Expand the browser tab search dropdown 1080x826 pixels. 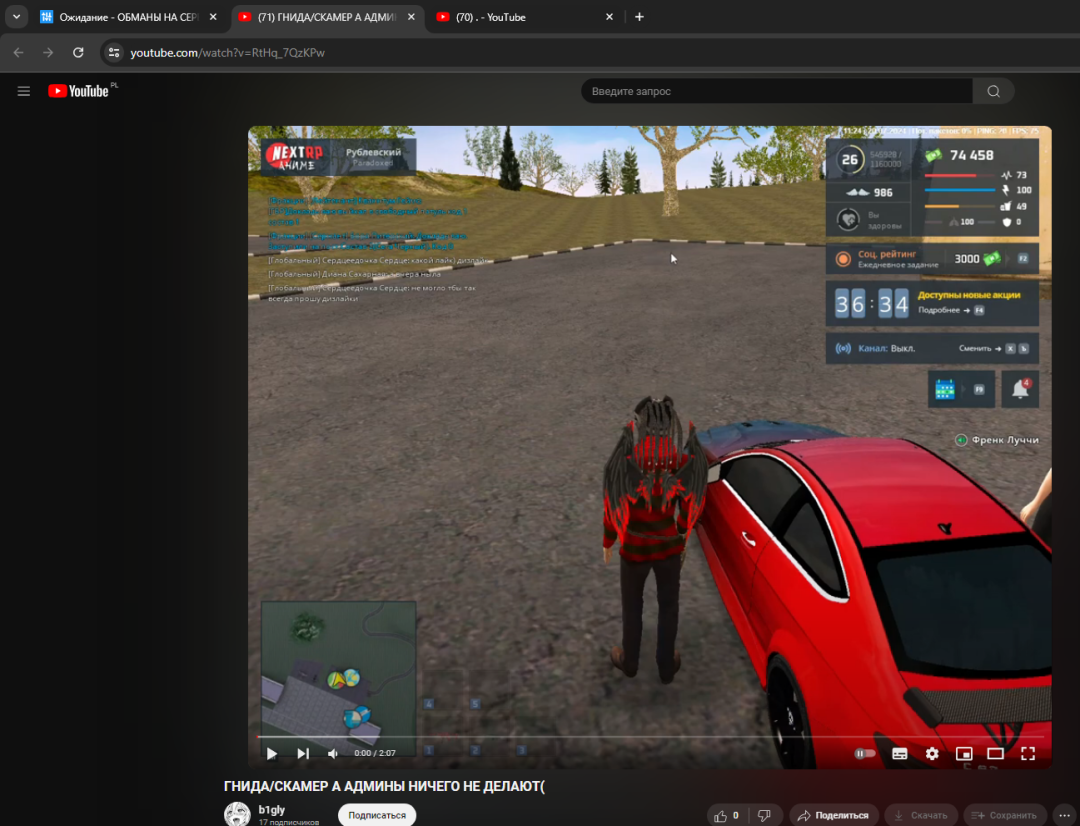coord(17,17)
